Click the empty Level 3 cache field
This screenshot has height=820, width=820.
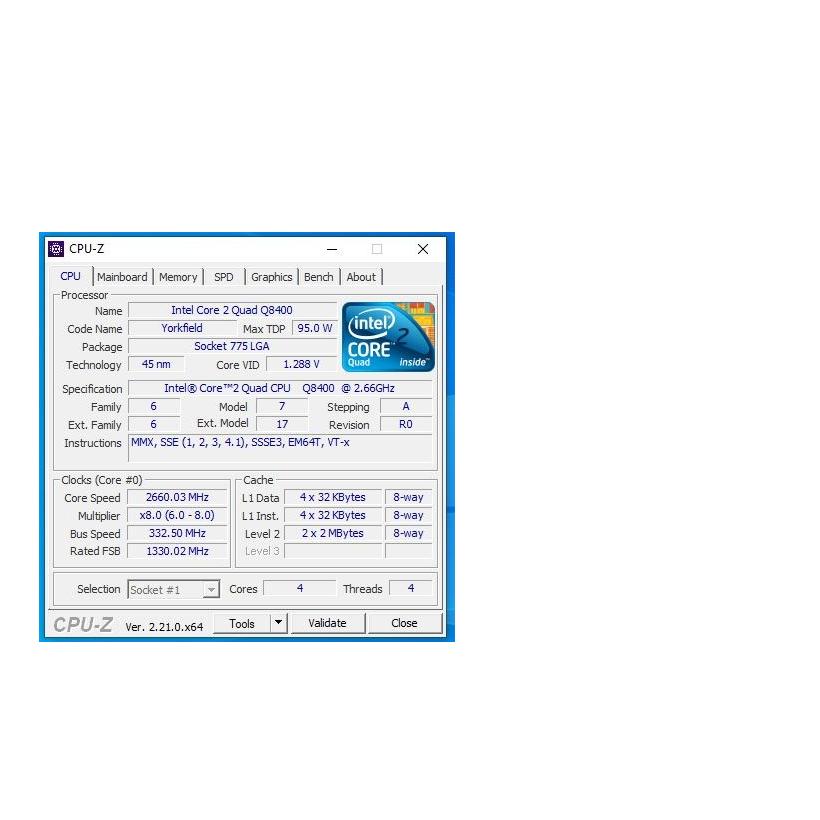coord(333,551)
